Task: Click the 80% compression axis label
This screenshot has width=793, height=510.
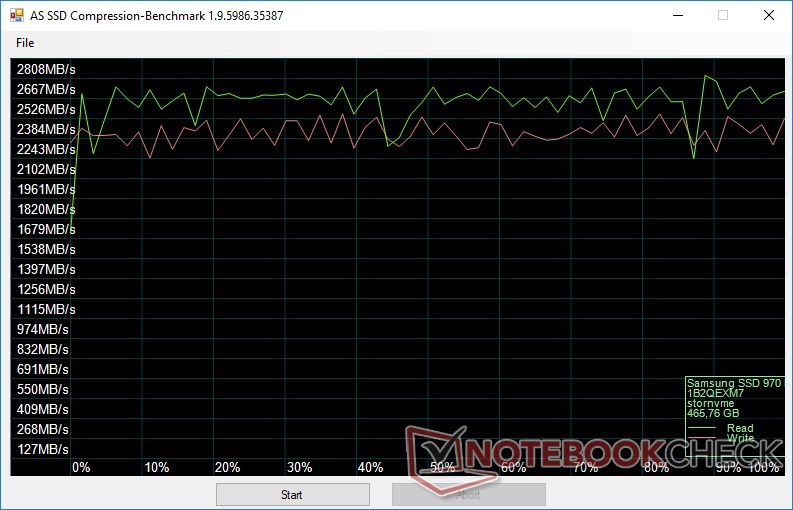Action: click(657, 468)
